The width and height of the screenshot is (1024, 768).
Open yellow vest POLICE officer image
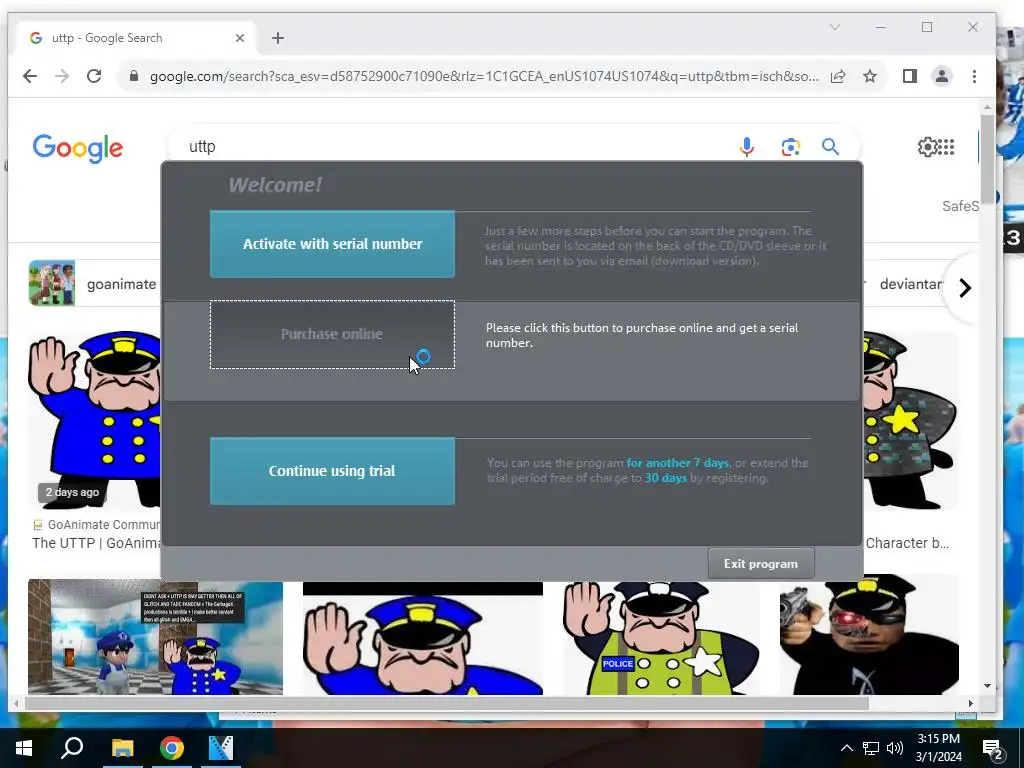pos(662,639)
